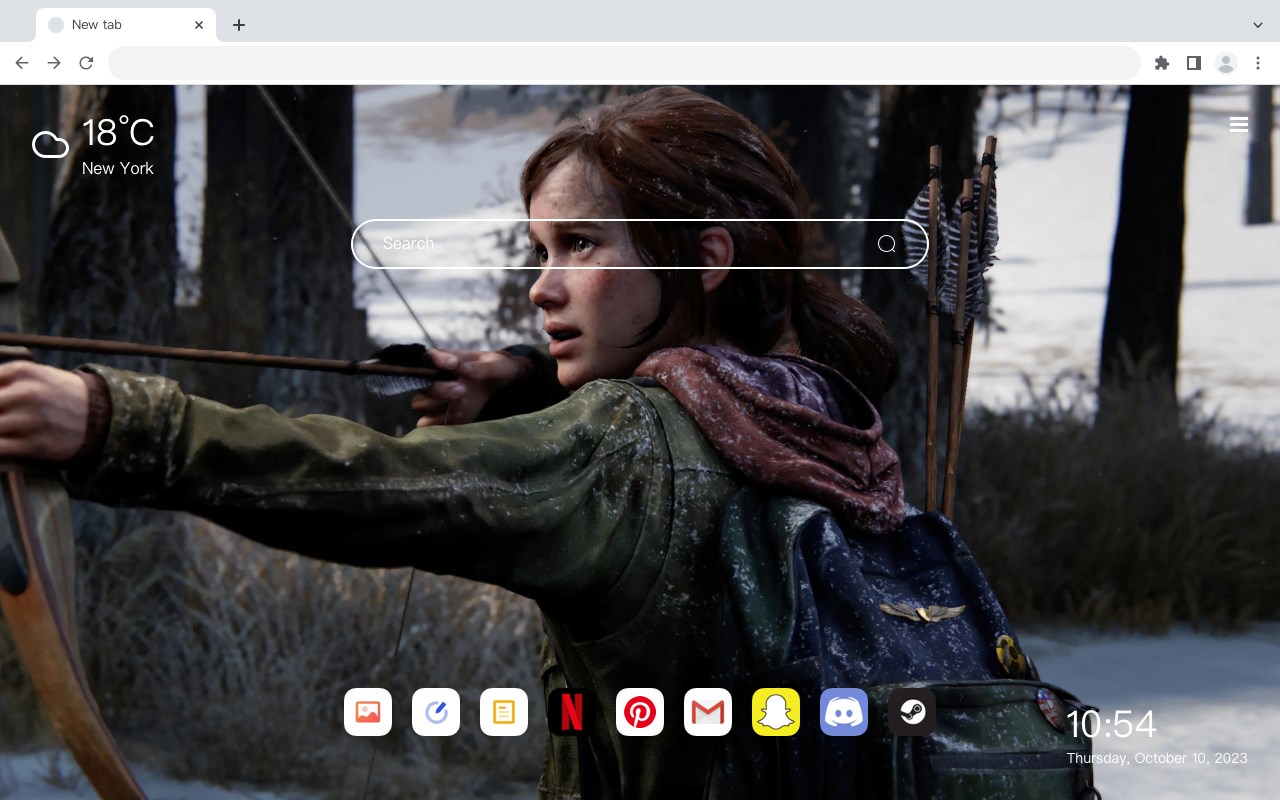Viewport: 1280px width, 800px height.
Task: Open the Extensions puzzle icon
Action: [x=1161, y=63]
